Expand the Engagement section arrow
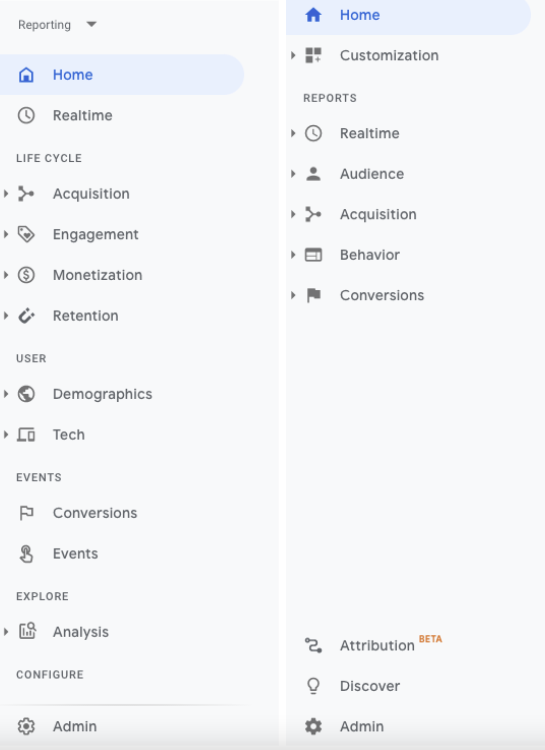Screen dimensions: 545x750 (6, 234)
